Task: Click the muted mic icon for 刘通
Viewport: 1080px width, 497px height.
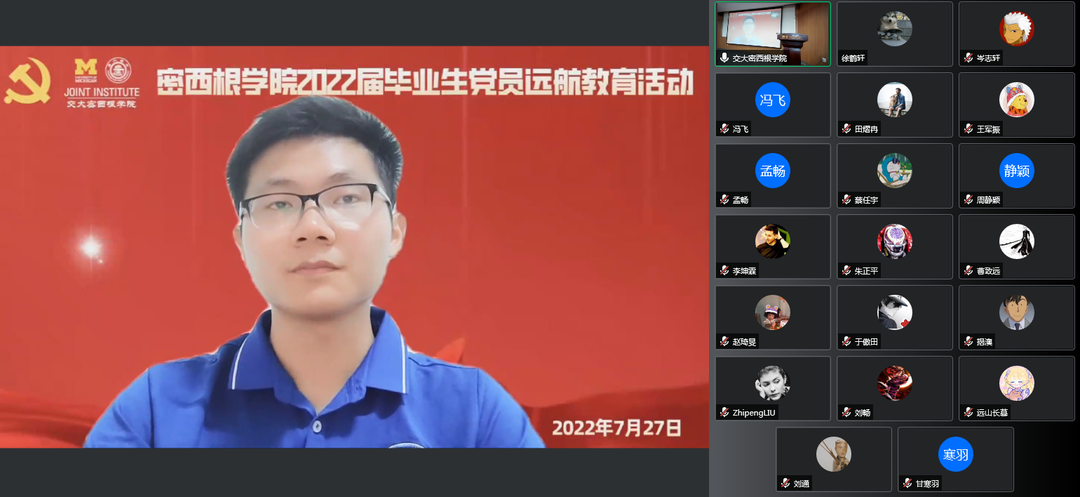Action: (785, 483)
